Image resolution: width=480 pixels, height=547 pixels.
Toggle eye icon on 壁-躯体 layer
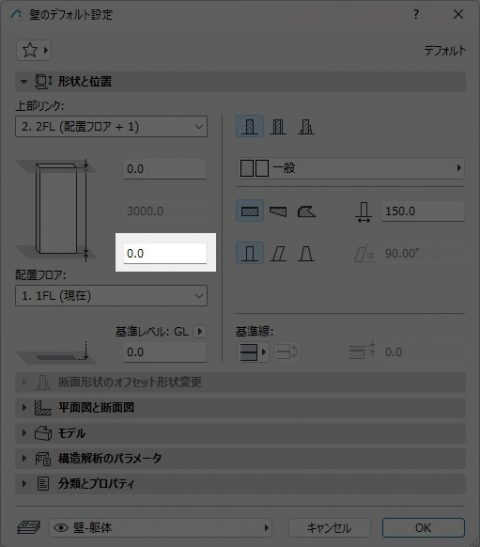click(61, 528)
